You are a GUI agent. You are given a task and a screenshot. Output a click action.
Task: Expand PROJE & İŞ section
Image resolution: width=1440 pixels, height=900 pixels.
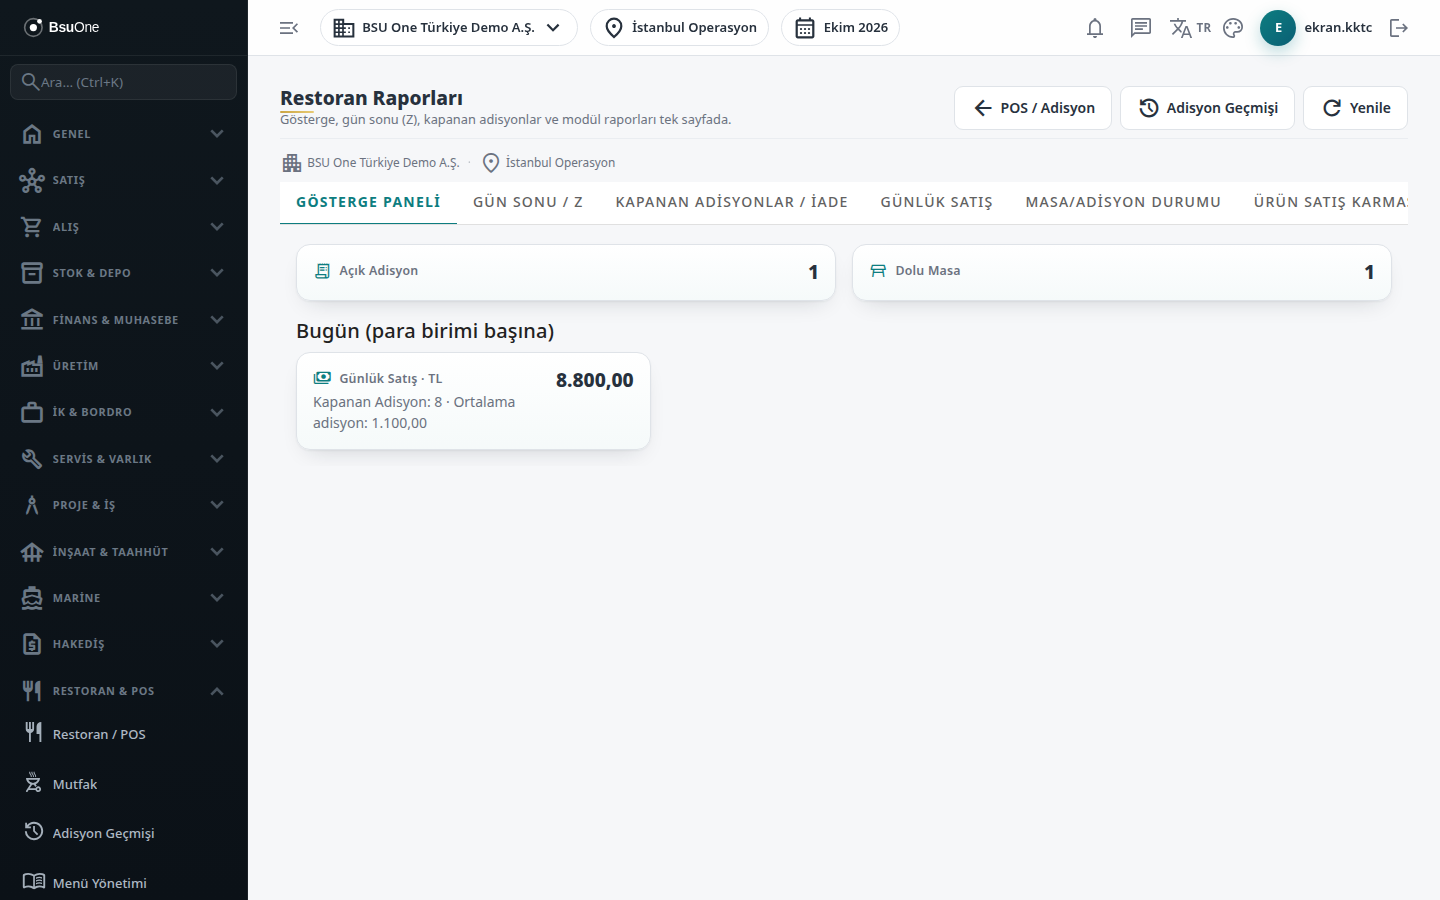click(x=124, y=505)
